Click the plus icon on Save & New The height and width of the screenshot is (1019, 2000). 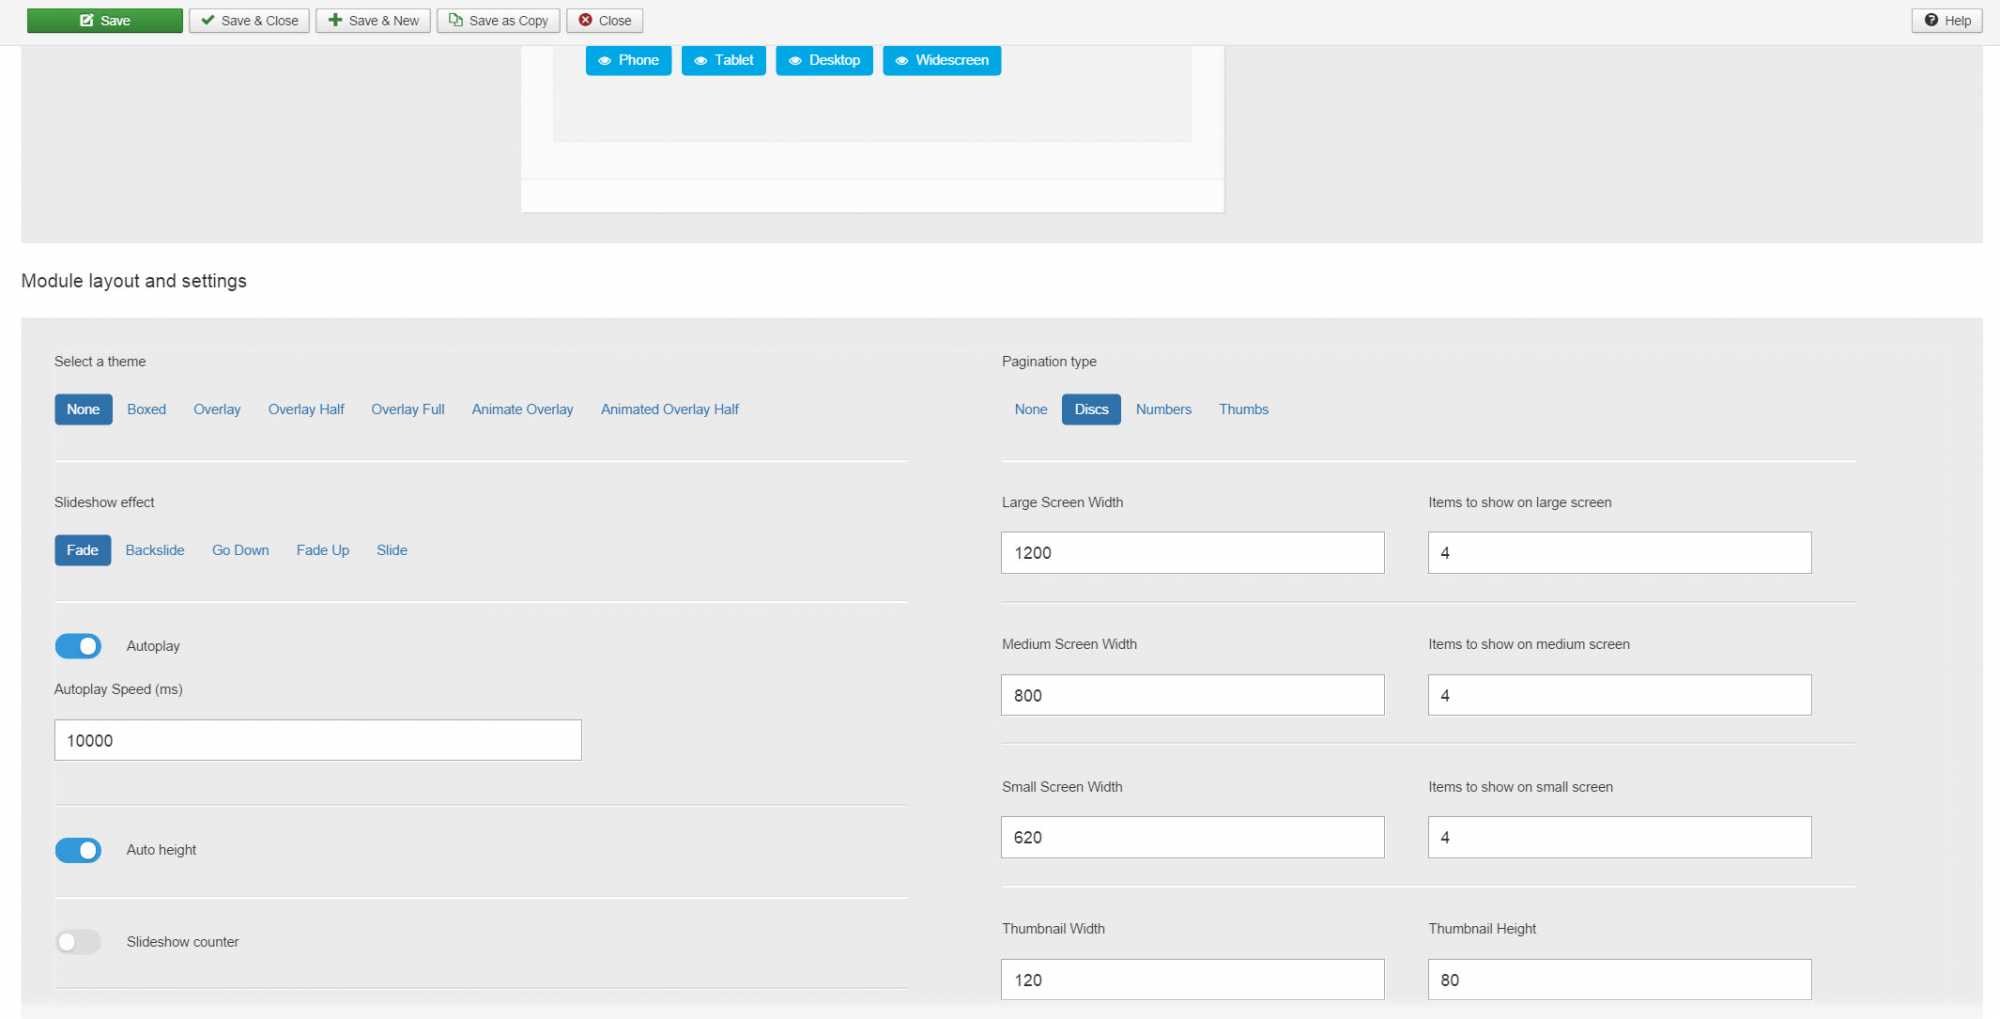click(335, 20)
